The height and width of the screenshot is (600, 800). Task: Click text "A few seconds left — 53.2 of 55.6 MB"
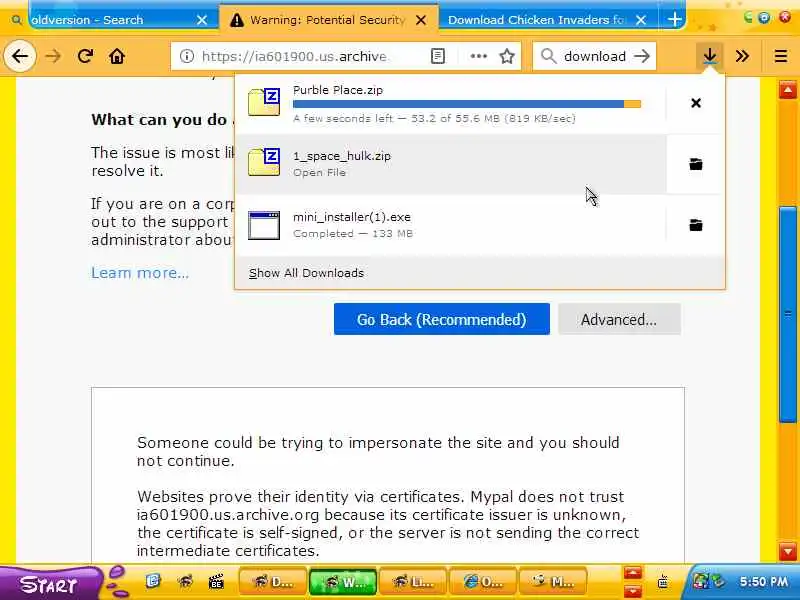(x=396, y=119)
